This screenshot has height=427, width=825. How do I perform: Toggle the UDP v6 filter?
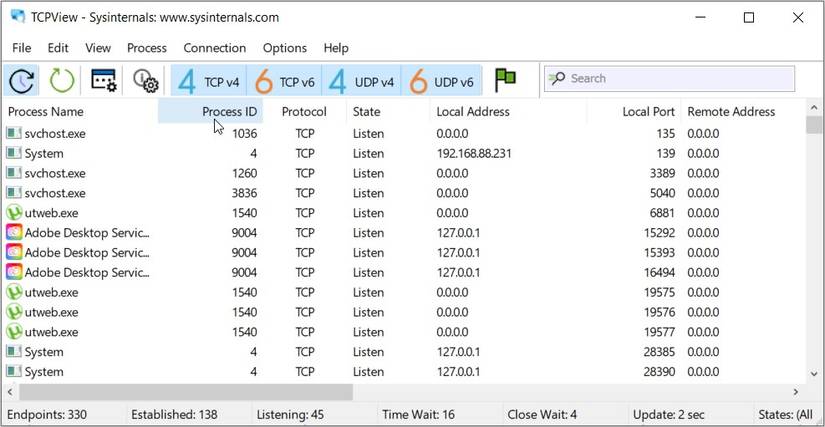coord(441,81)
